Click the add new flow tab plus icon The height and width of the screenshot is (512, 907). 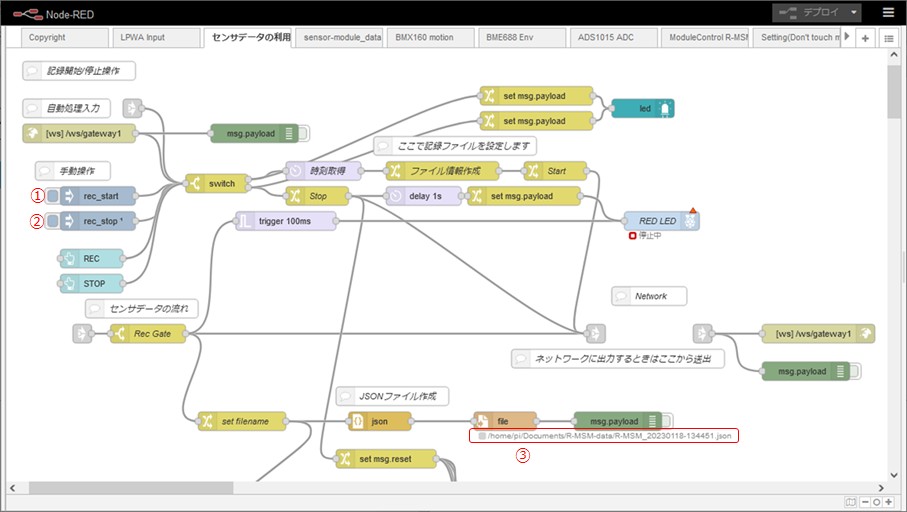coord(866,38)
